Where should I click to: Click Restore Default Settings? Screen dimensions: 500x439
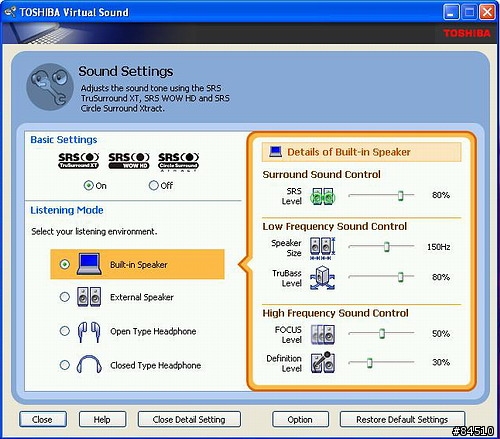click(x=402, y=419)
